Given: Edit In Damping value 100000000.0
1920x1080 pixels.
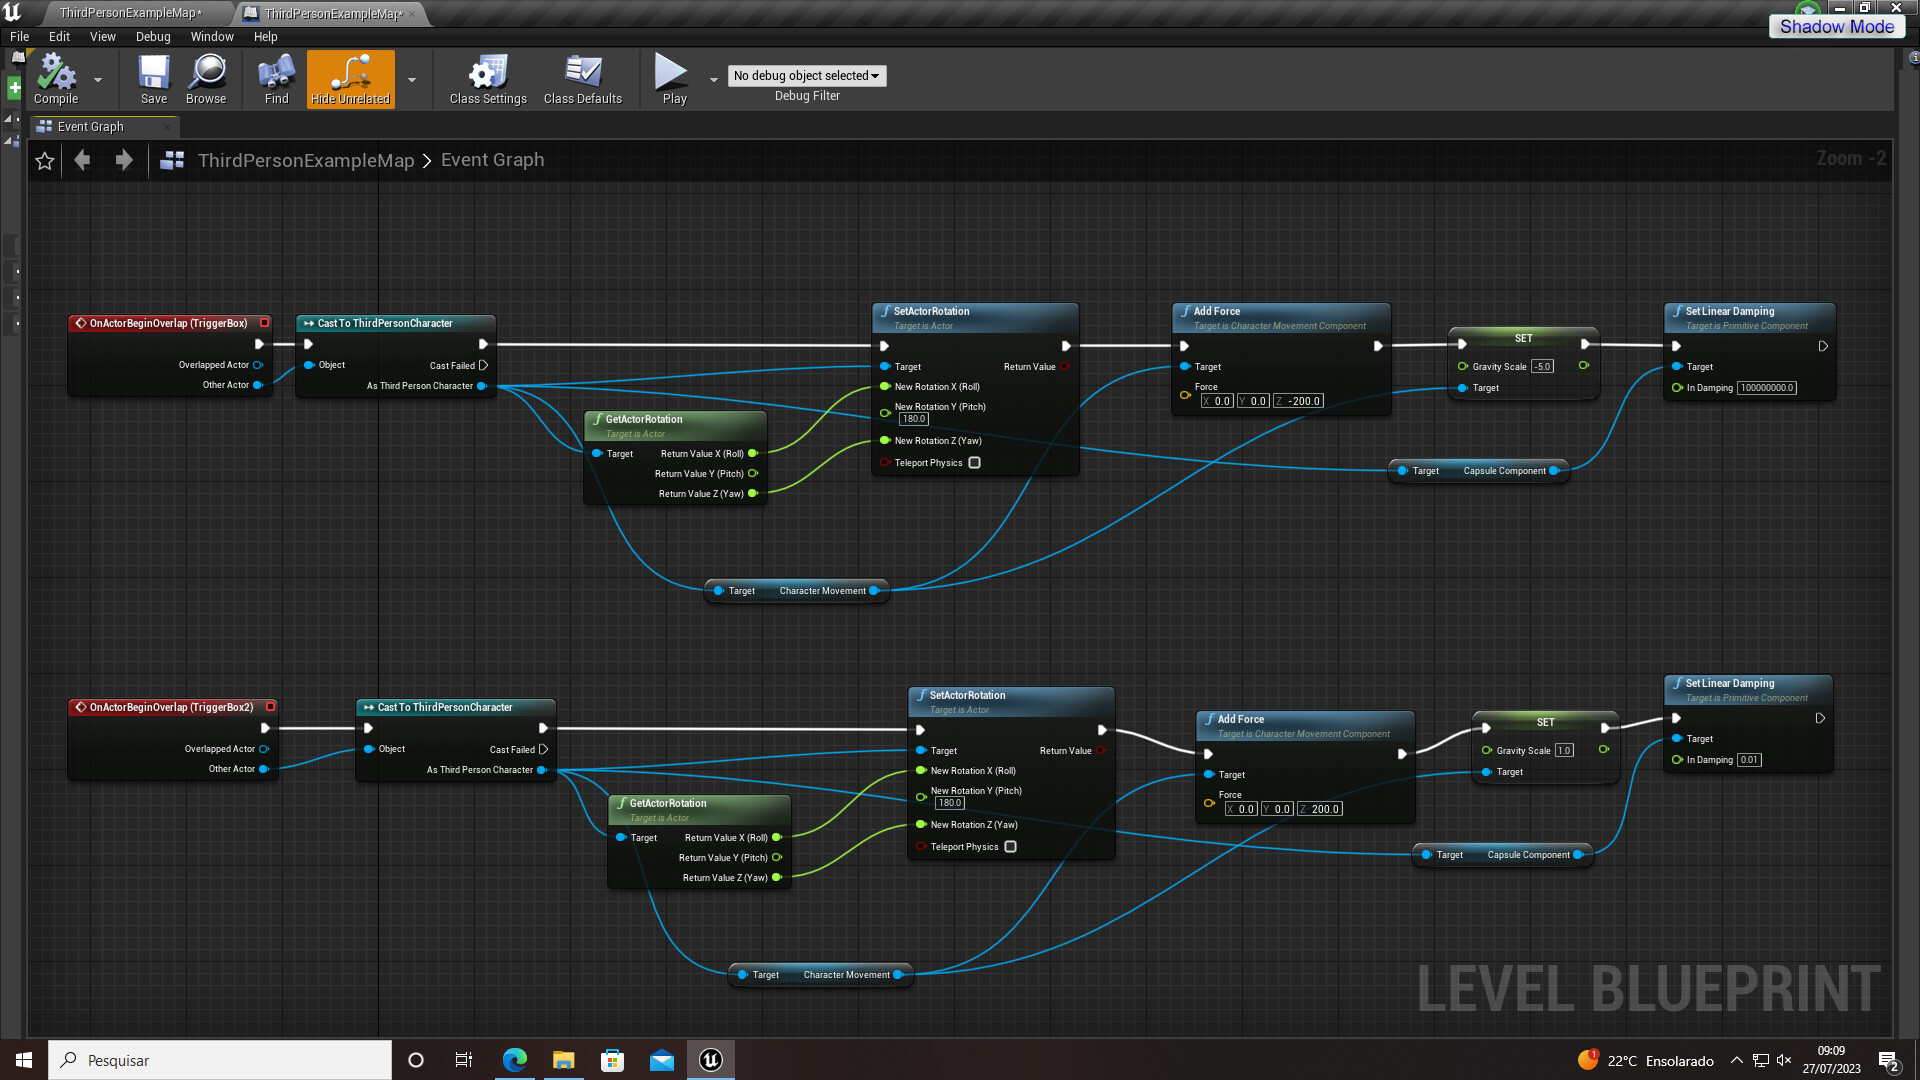Looking at the screenshot, I should tap(1767, 388).
